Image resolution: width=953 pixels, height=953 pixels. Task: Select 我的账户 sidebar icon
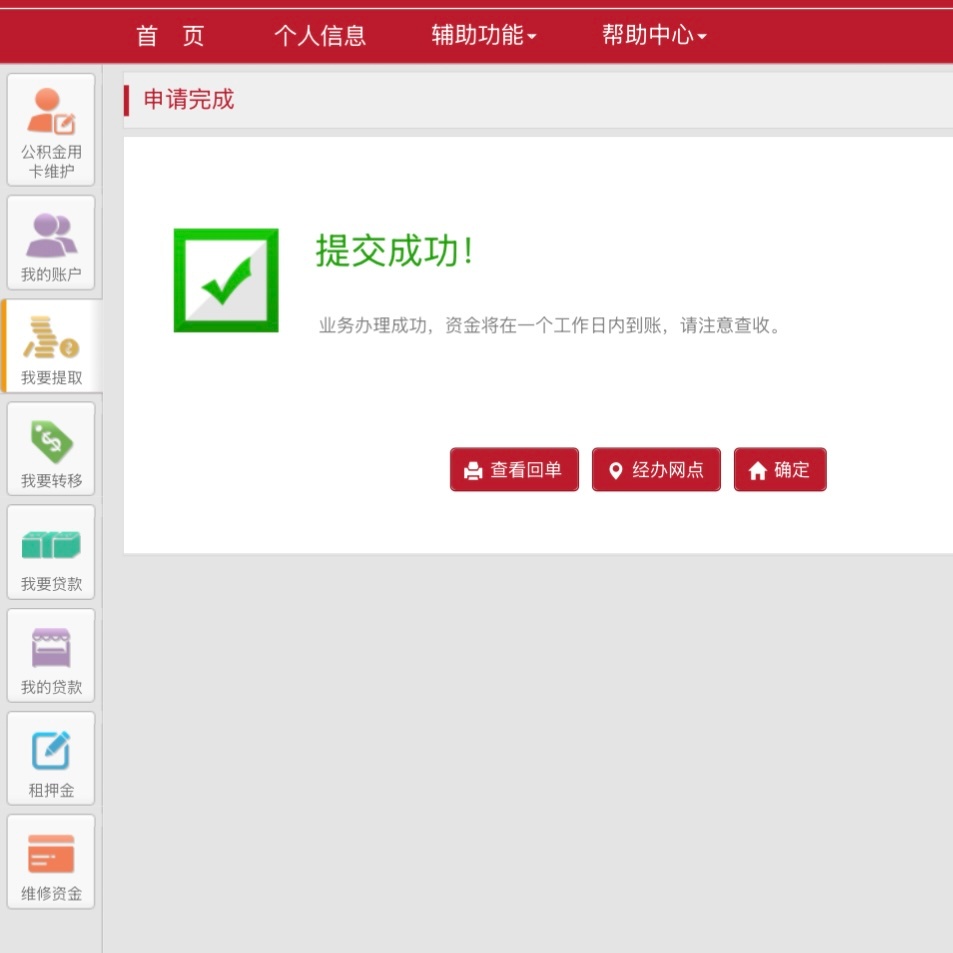click(x=50, y=243)
